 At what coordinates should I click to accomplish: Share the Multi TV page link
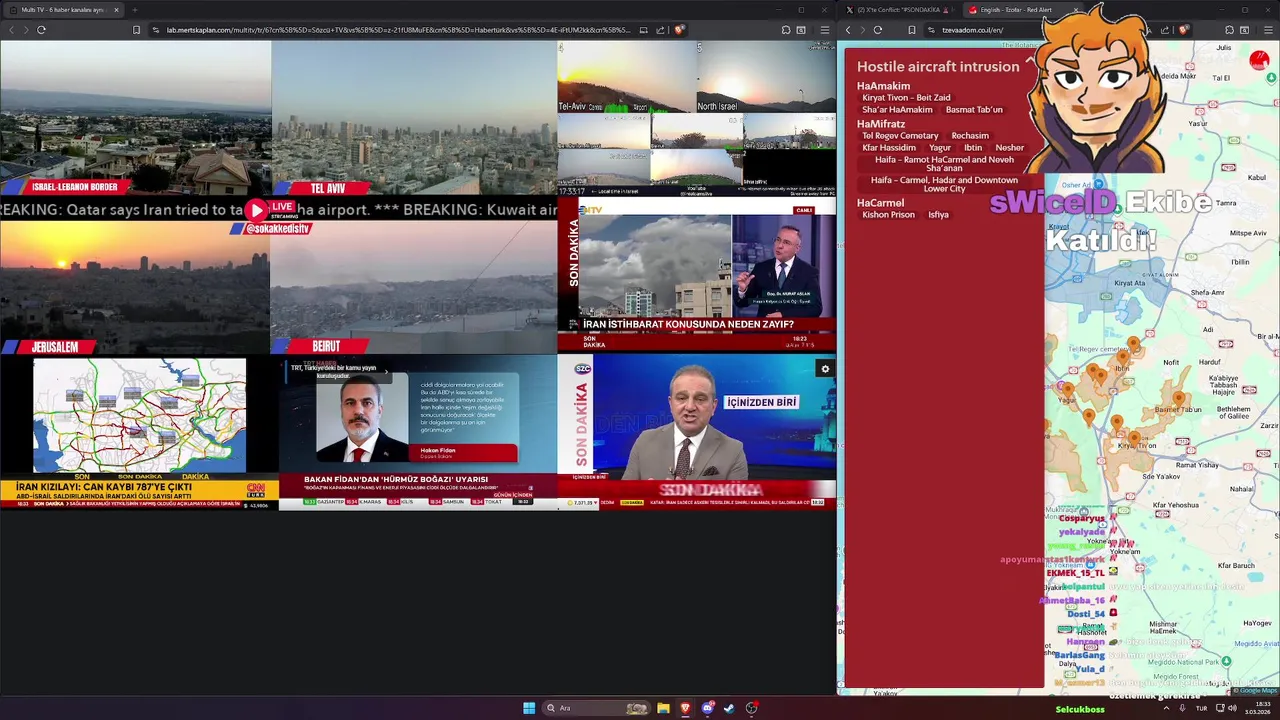click(x=660, y=30)
